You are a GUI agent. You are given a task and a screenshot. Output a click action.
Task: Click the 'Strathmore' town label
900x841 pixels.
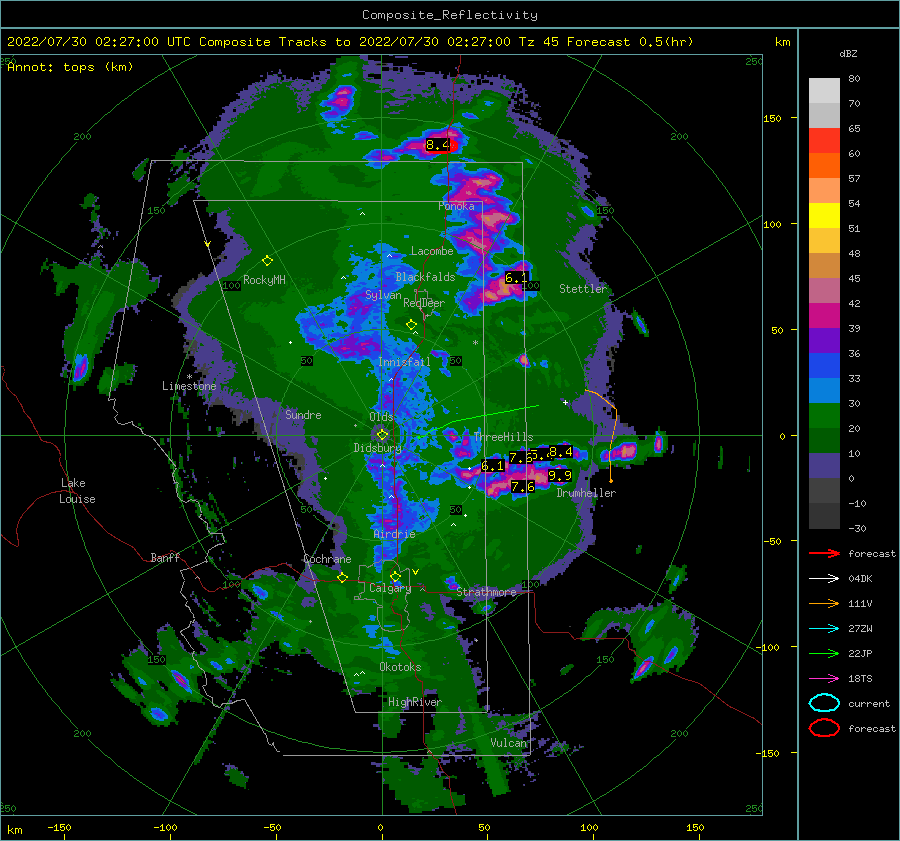[486, 592]
